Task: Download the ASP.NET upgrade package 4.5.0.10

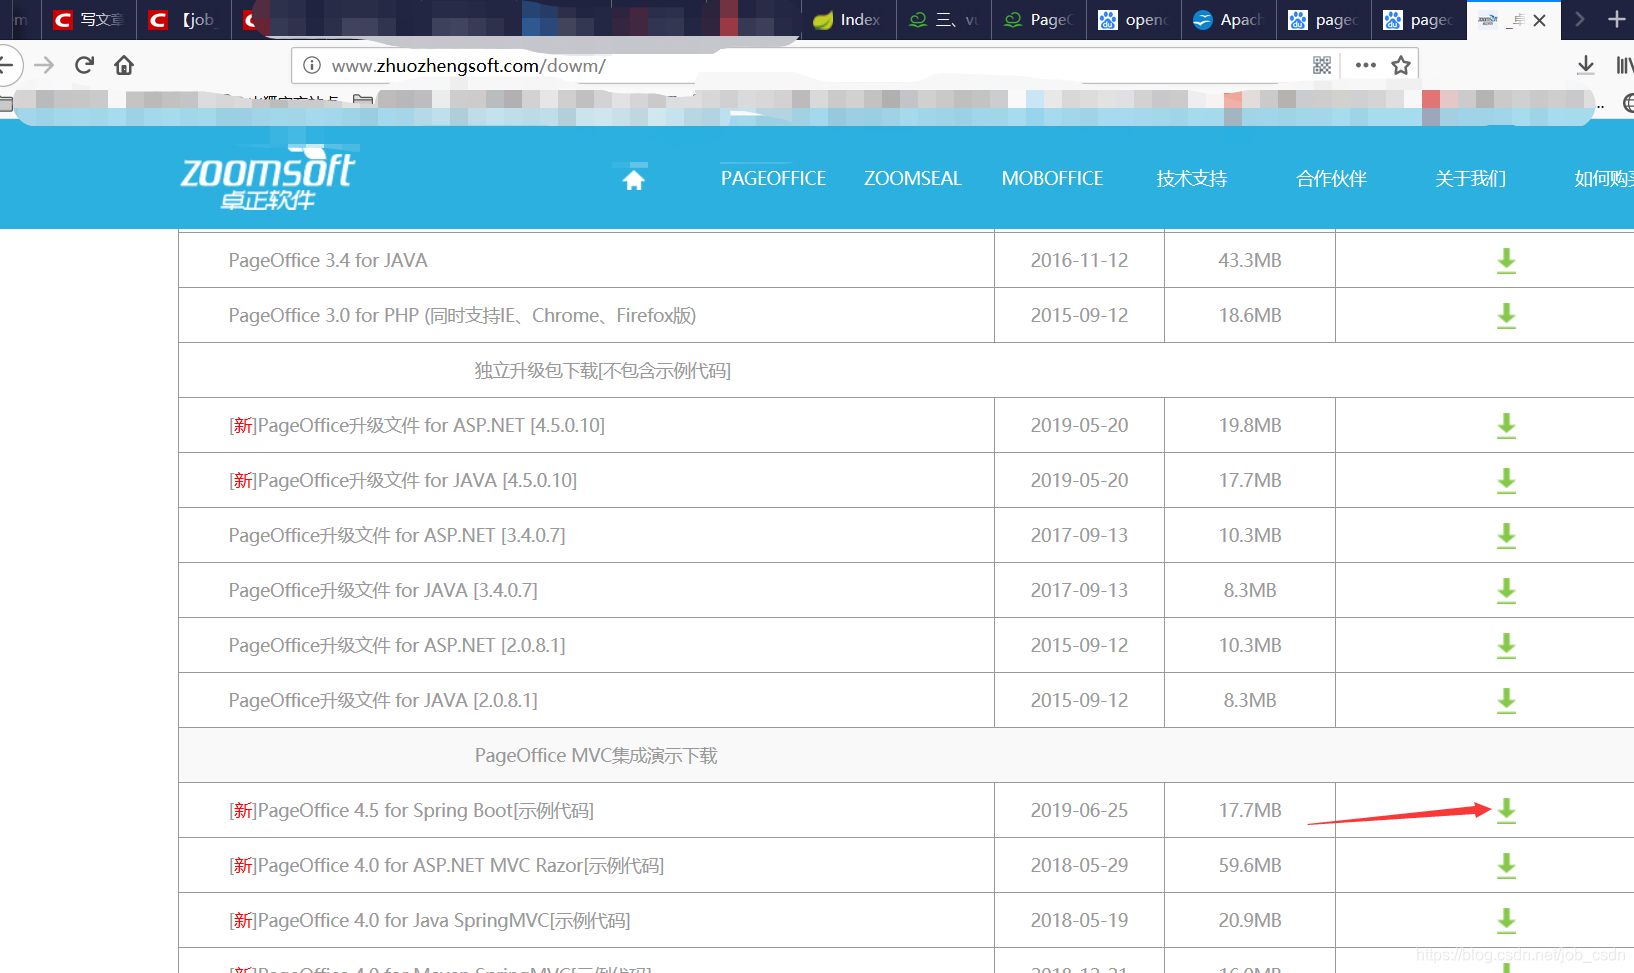Action: pos(1506,426)
